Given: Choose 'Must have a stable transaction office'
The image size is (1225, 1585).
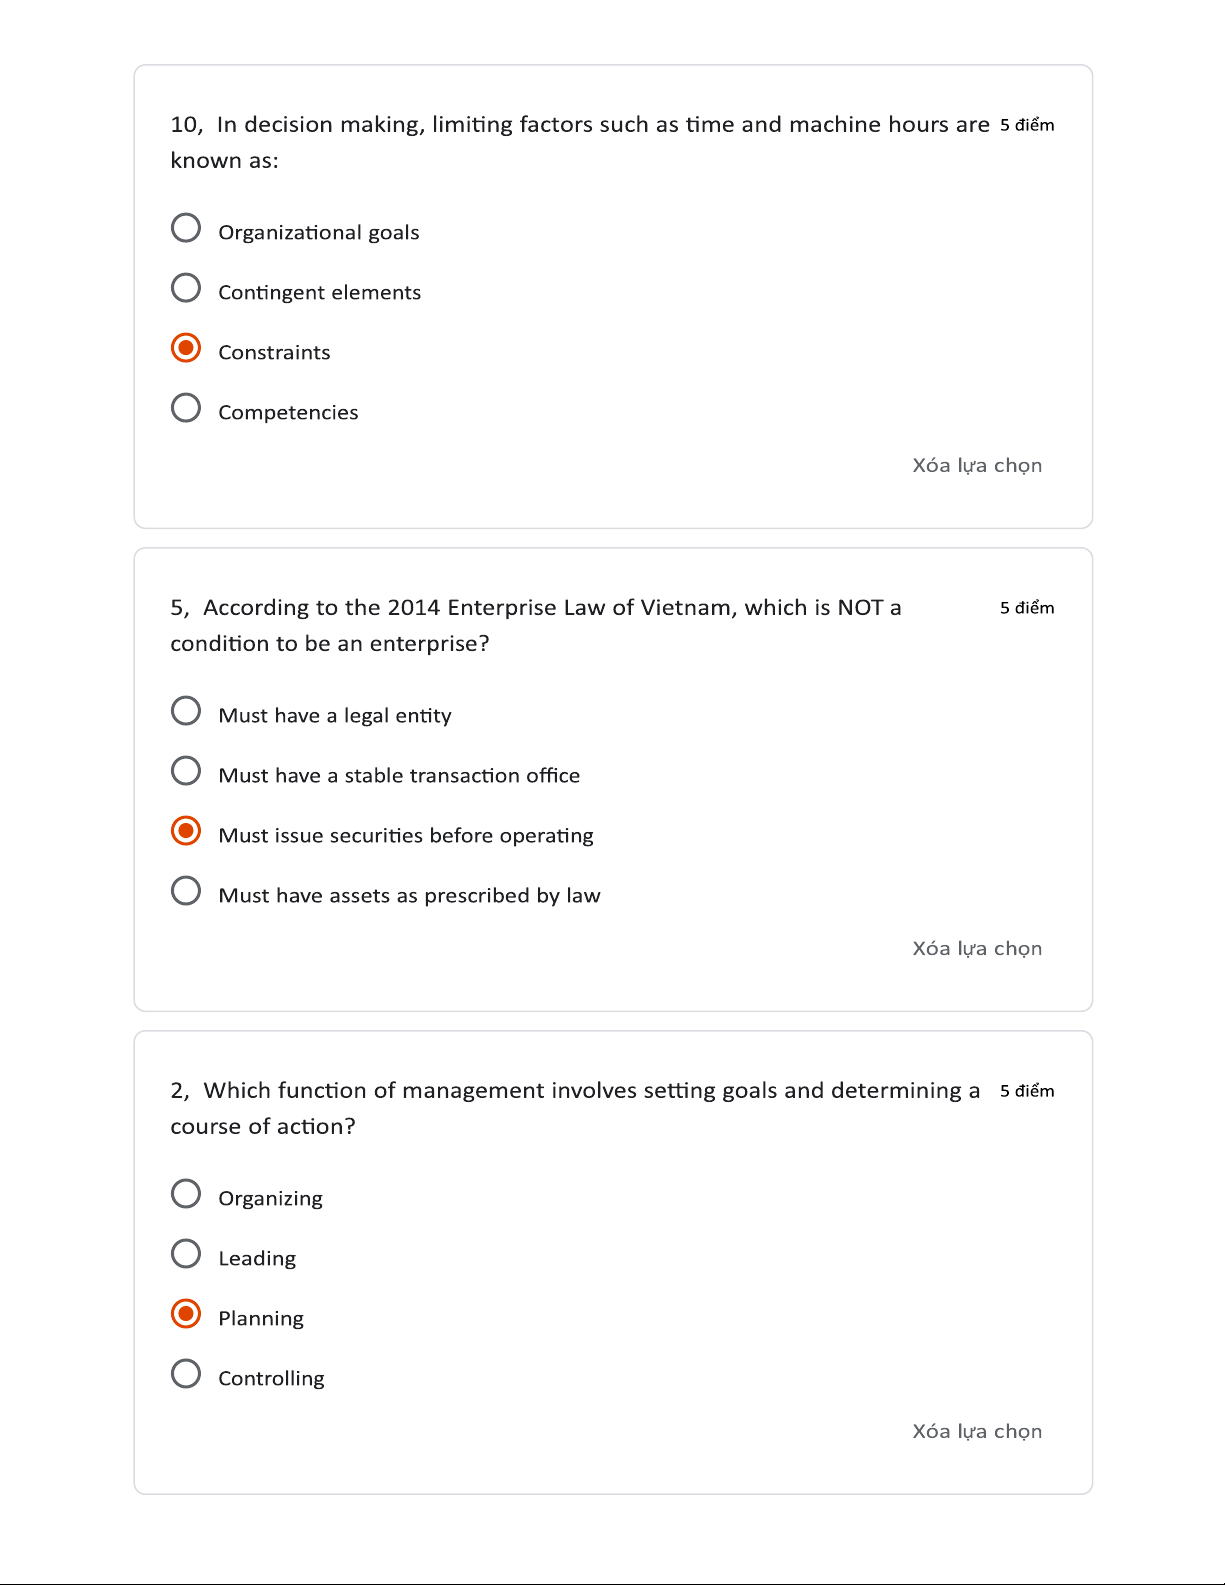Looking at the screenshot, I should (186, 771).
